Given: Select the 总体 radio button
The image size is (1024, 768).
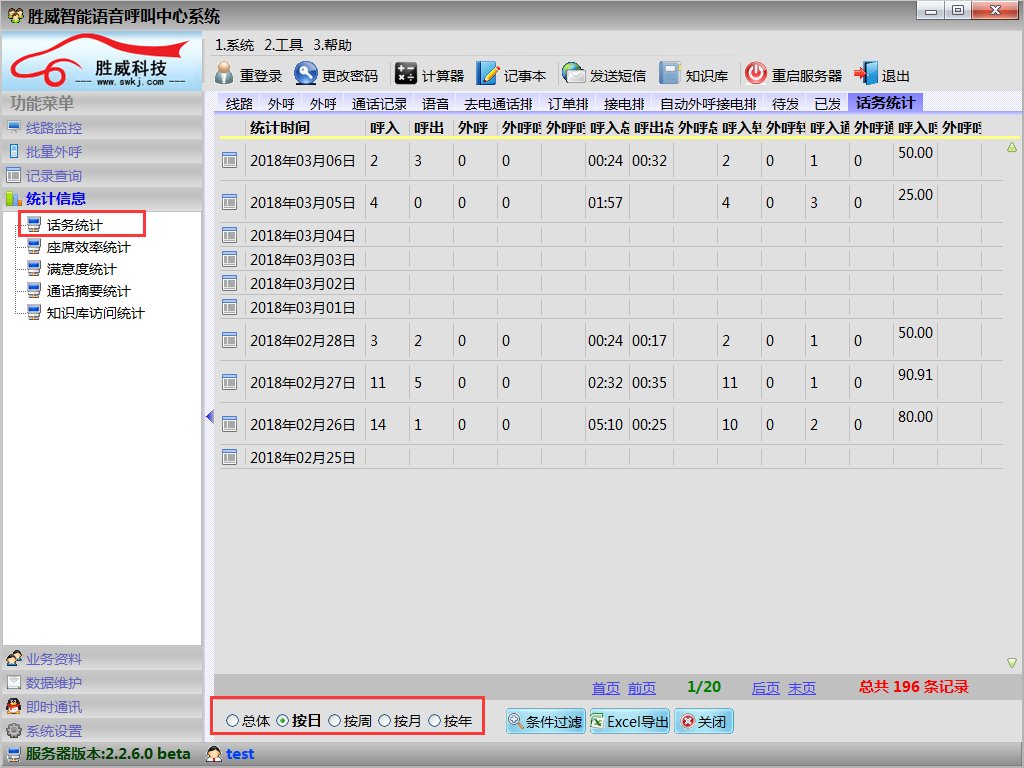Looking at the screenshot, I should click(233, 721).
